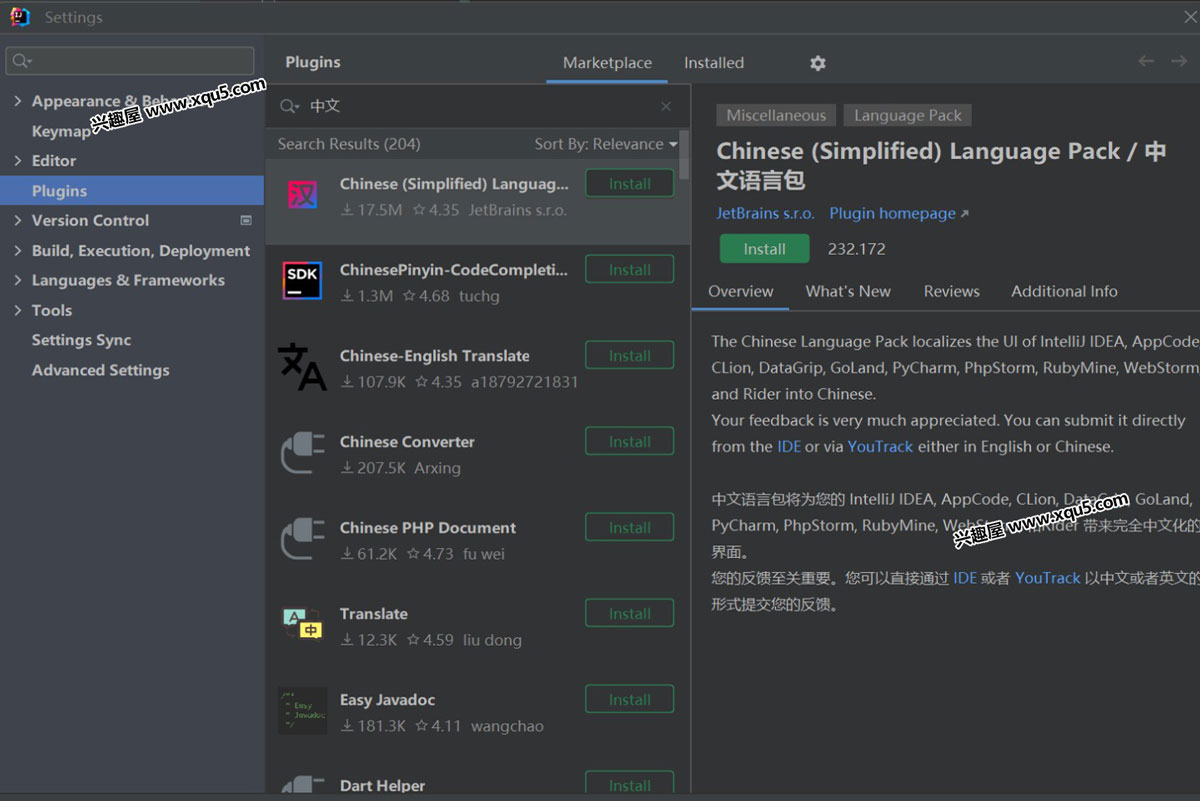Image resolution: width=1200 pixels, height=801 pixels.
Task: Click version number 232.172
Action: (857, 249)
